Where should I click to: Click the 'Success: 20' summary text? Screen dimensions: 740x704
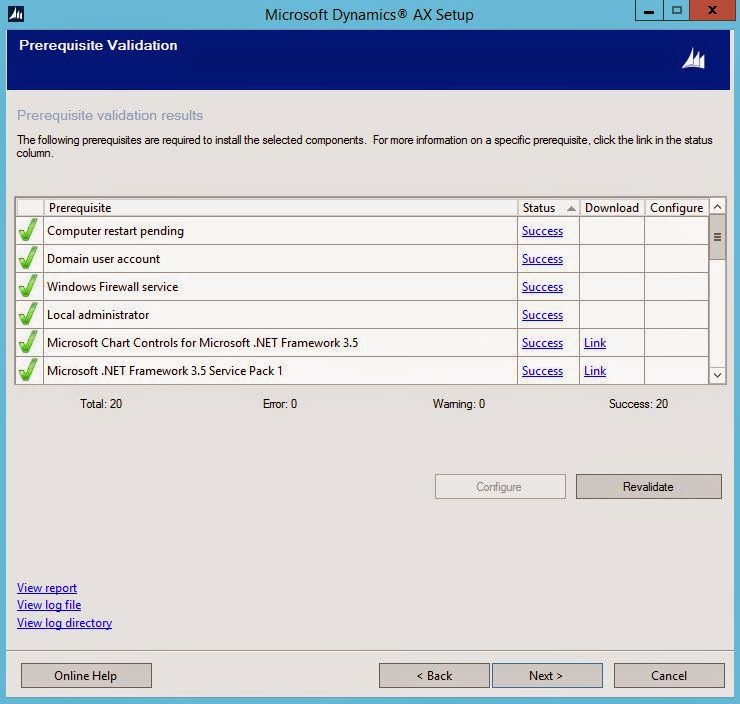click(x=638, y=403)
